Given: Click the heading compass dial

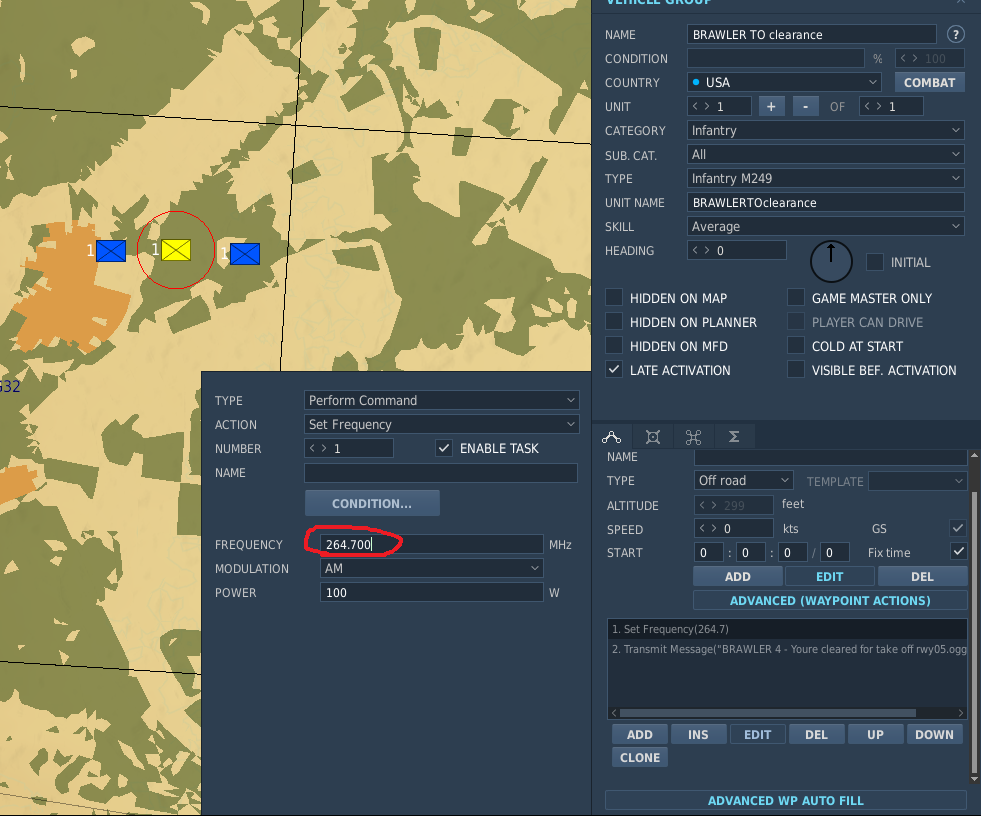Looking at the screenshot, I should pyautogui.click(x=831, y=262).
